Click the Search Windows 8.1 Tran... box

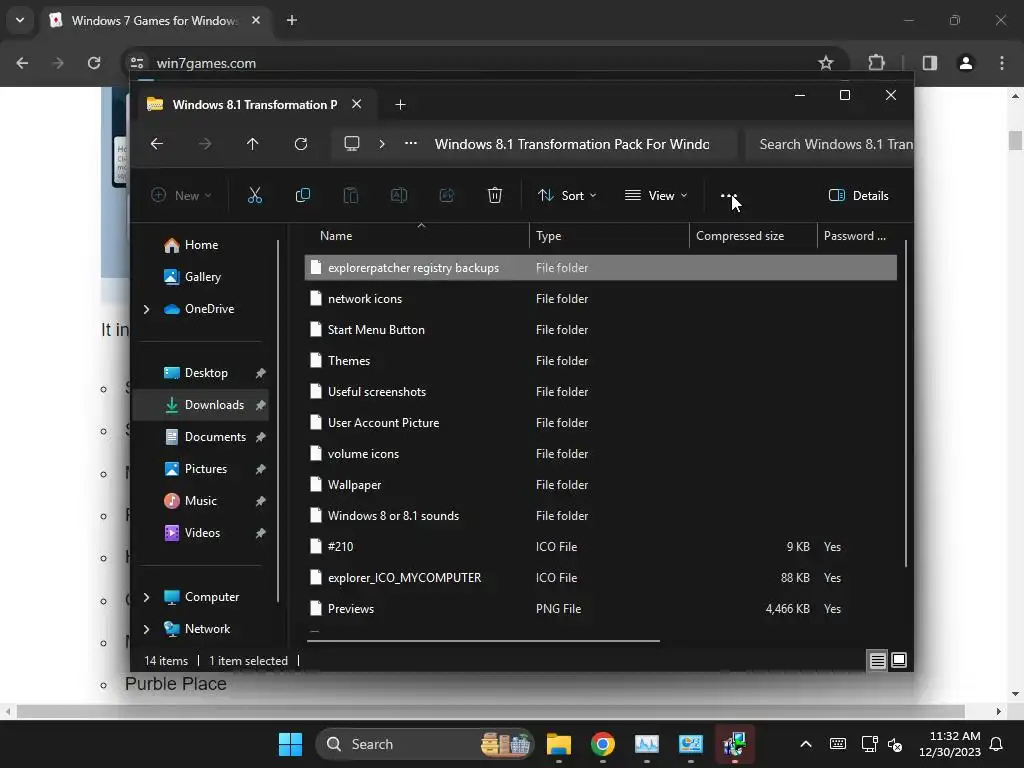(x=829, y=144)
